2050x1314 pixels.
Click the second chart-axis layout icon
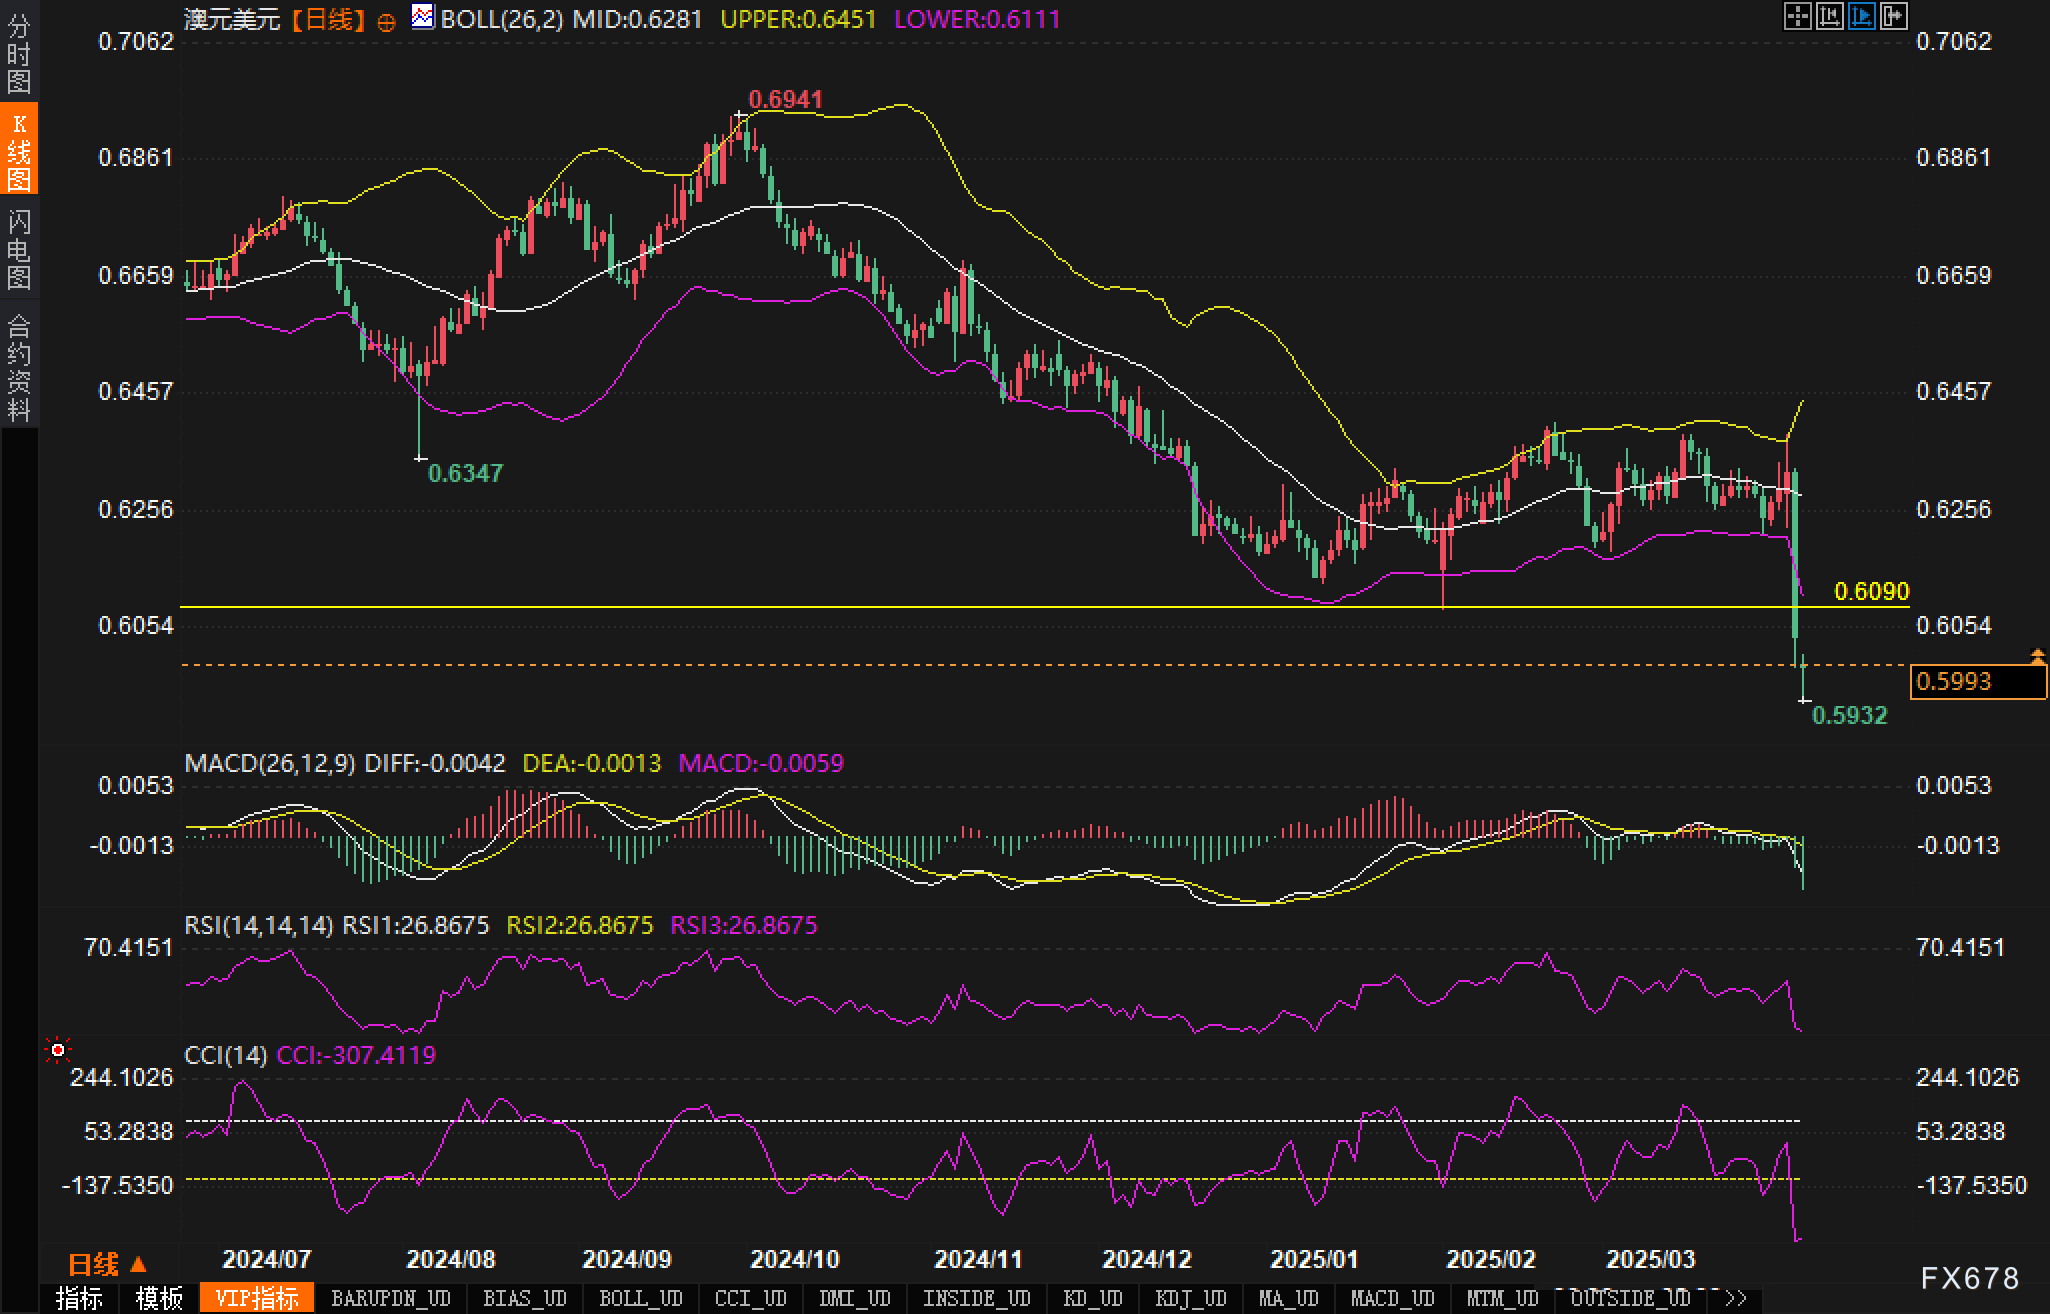1829,16
